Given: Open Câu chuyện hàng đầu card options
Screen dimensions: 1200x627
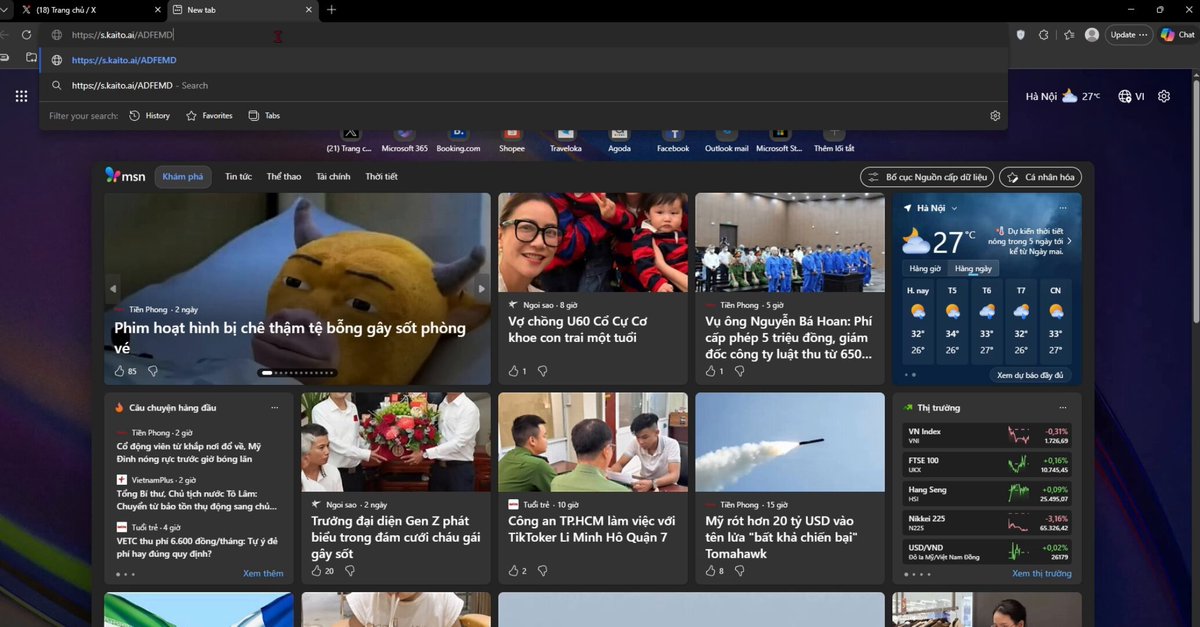Looking at the screenshot, I should click(x=275, y=408).
